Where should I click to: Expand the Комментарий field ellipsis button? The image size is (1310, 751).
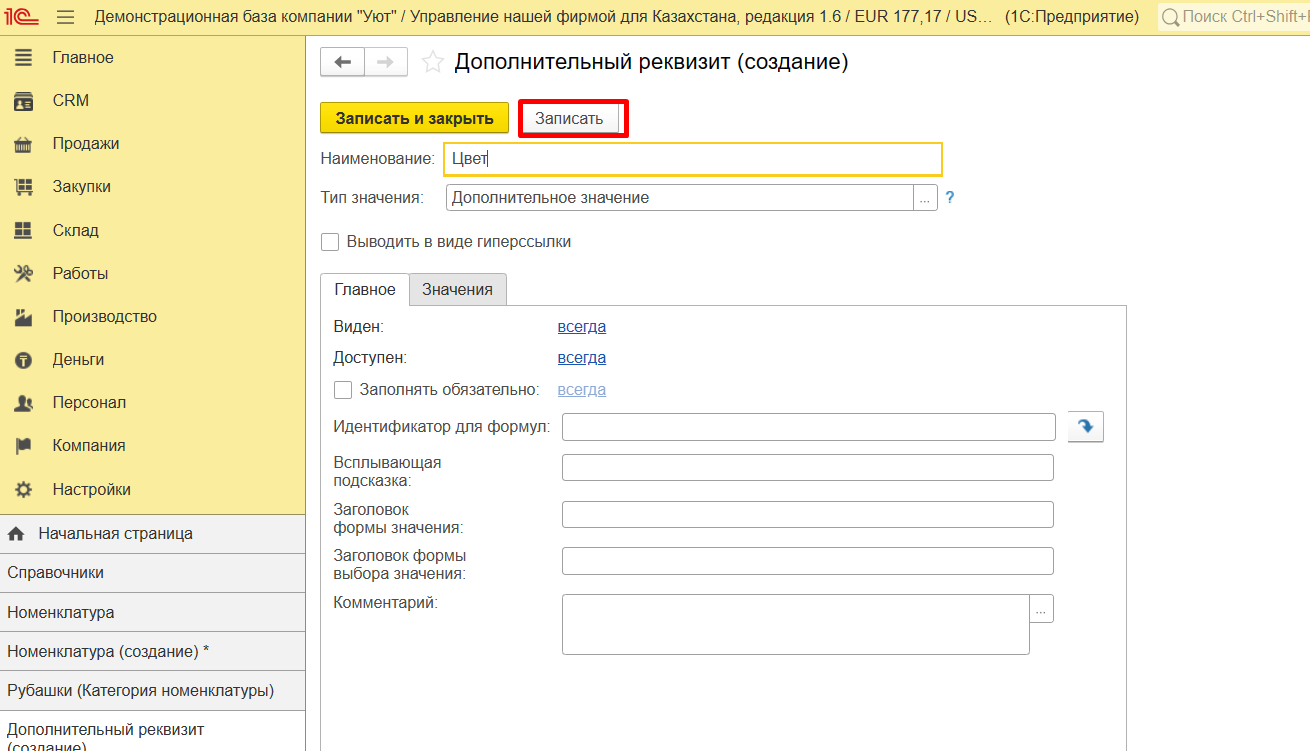pyautogui.click(x=1041, y=608)
